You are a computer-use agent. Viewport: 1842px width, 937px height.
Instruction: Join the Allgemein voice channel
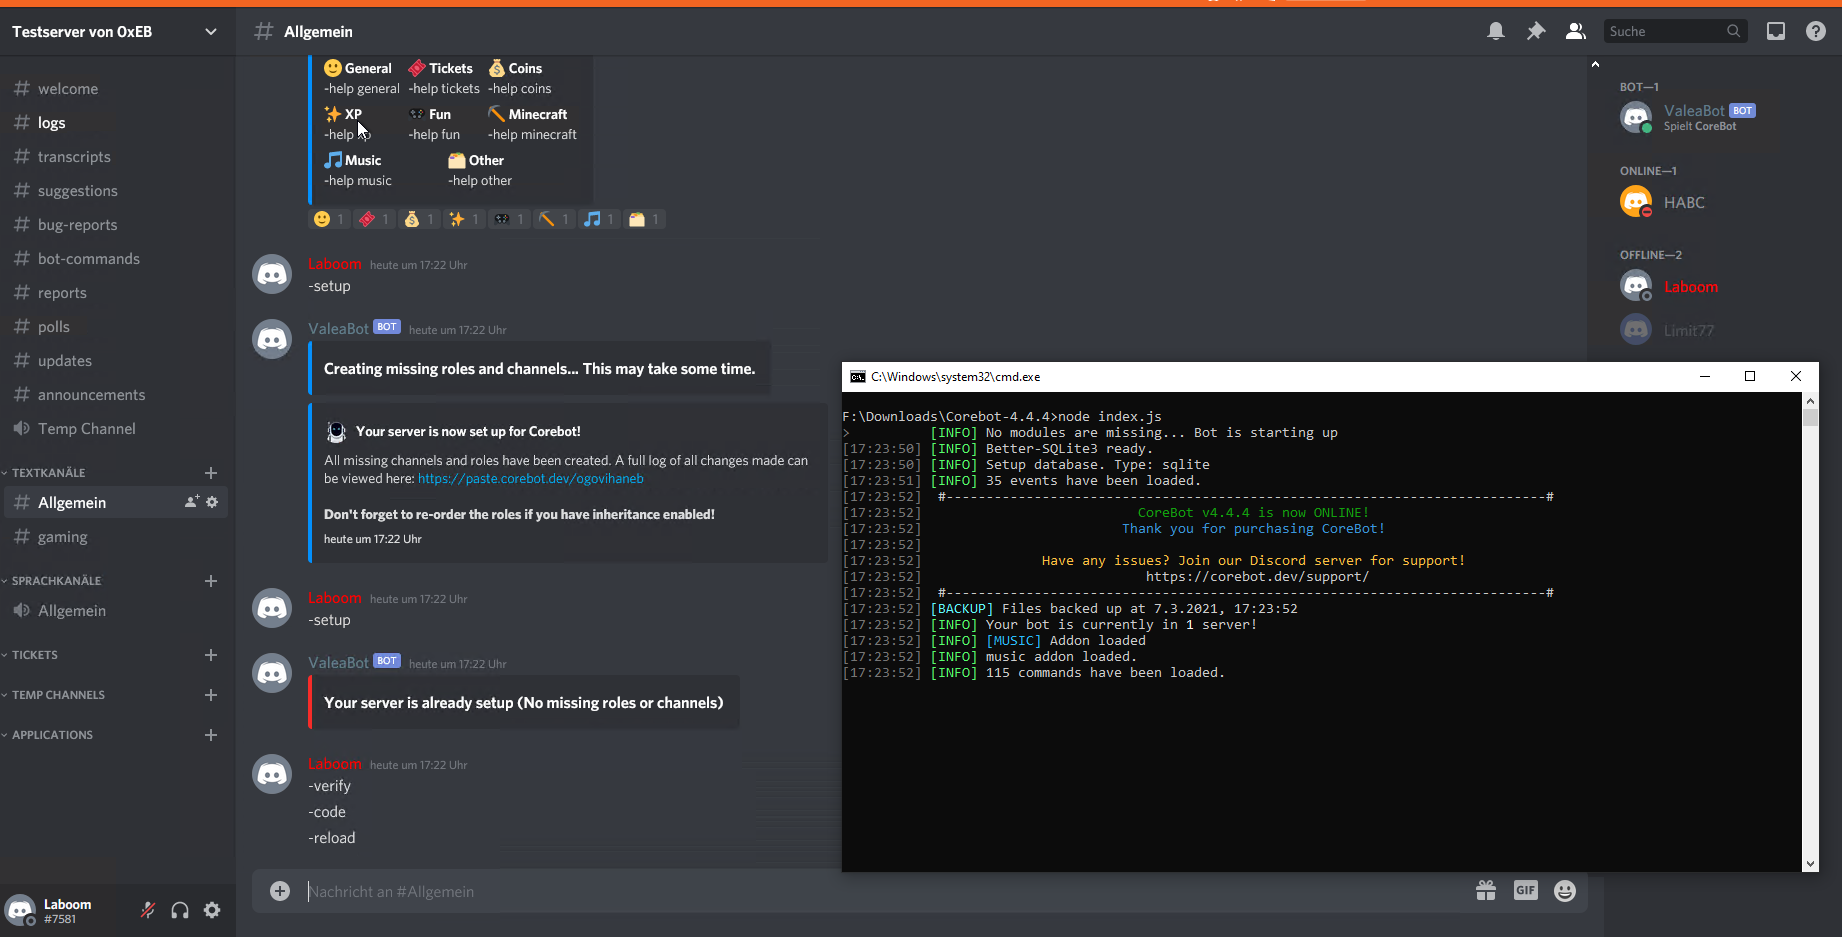click(117, 611)
